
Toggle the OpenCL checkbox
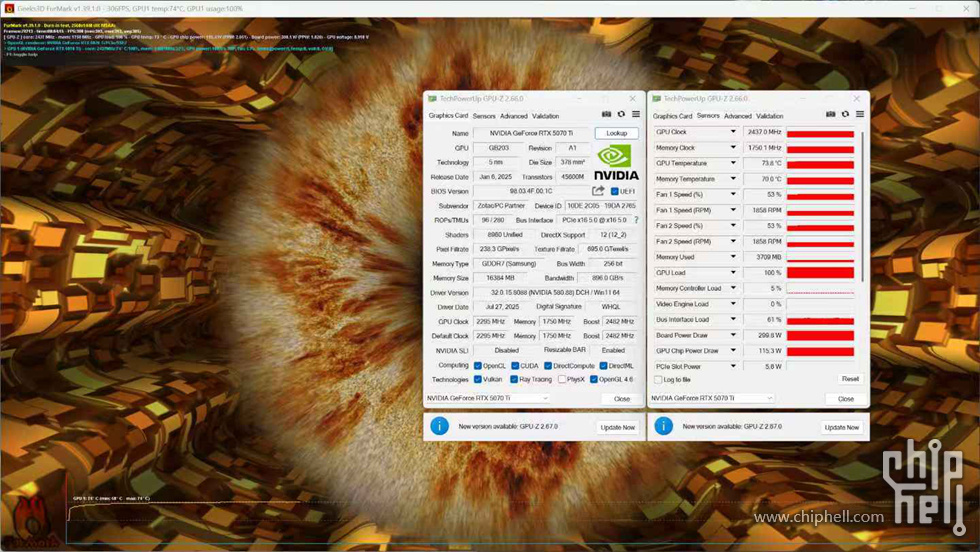pos(478,366)
